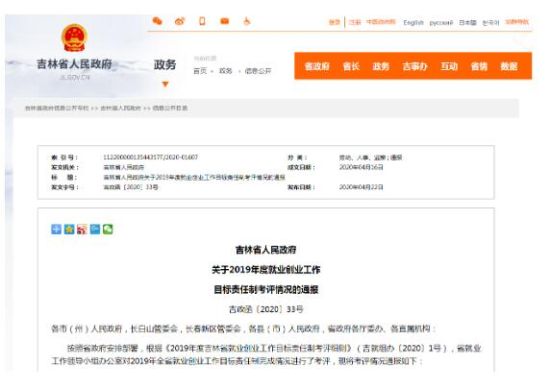Share via the light blue Tencent icon
Image resolution: width=550 pixels, height=390 pixels.
click(x=95, y=229)
